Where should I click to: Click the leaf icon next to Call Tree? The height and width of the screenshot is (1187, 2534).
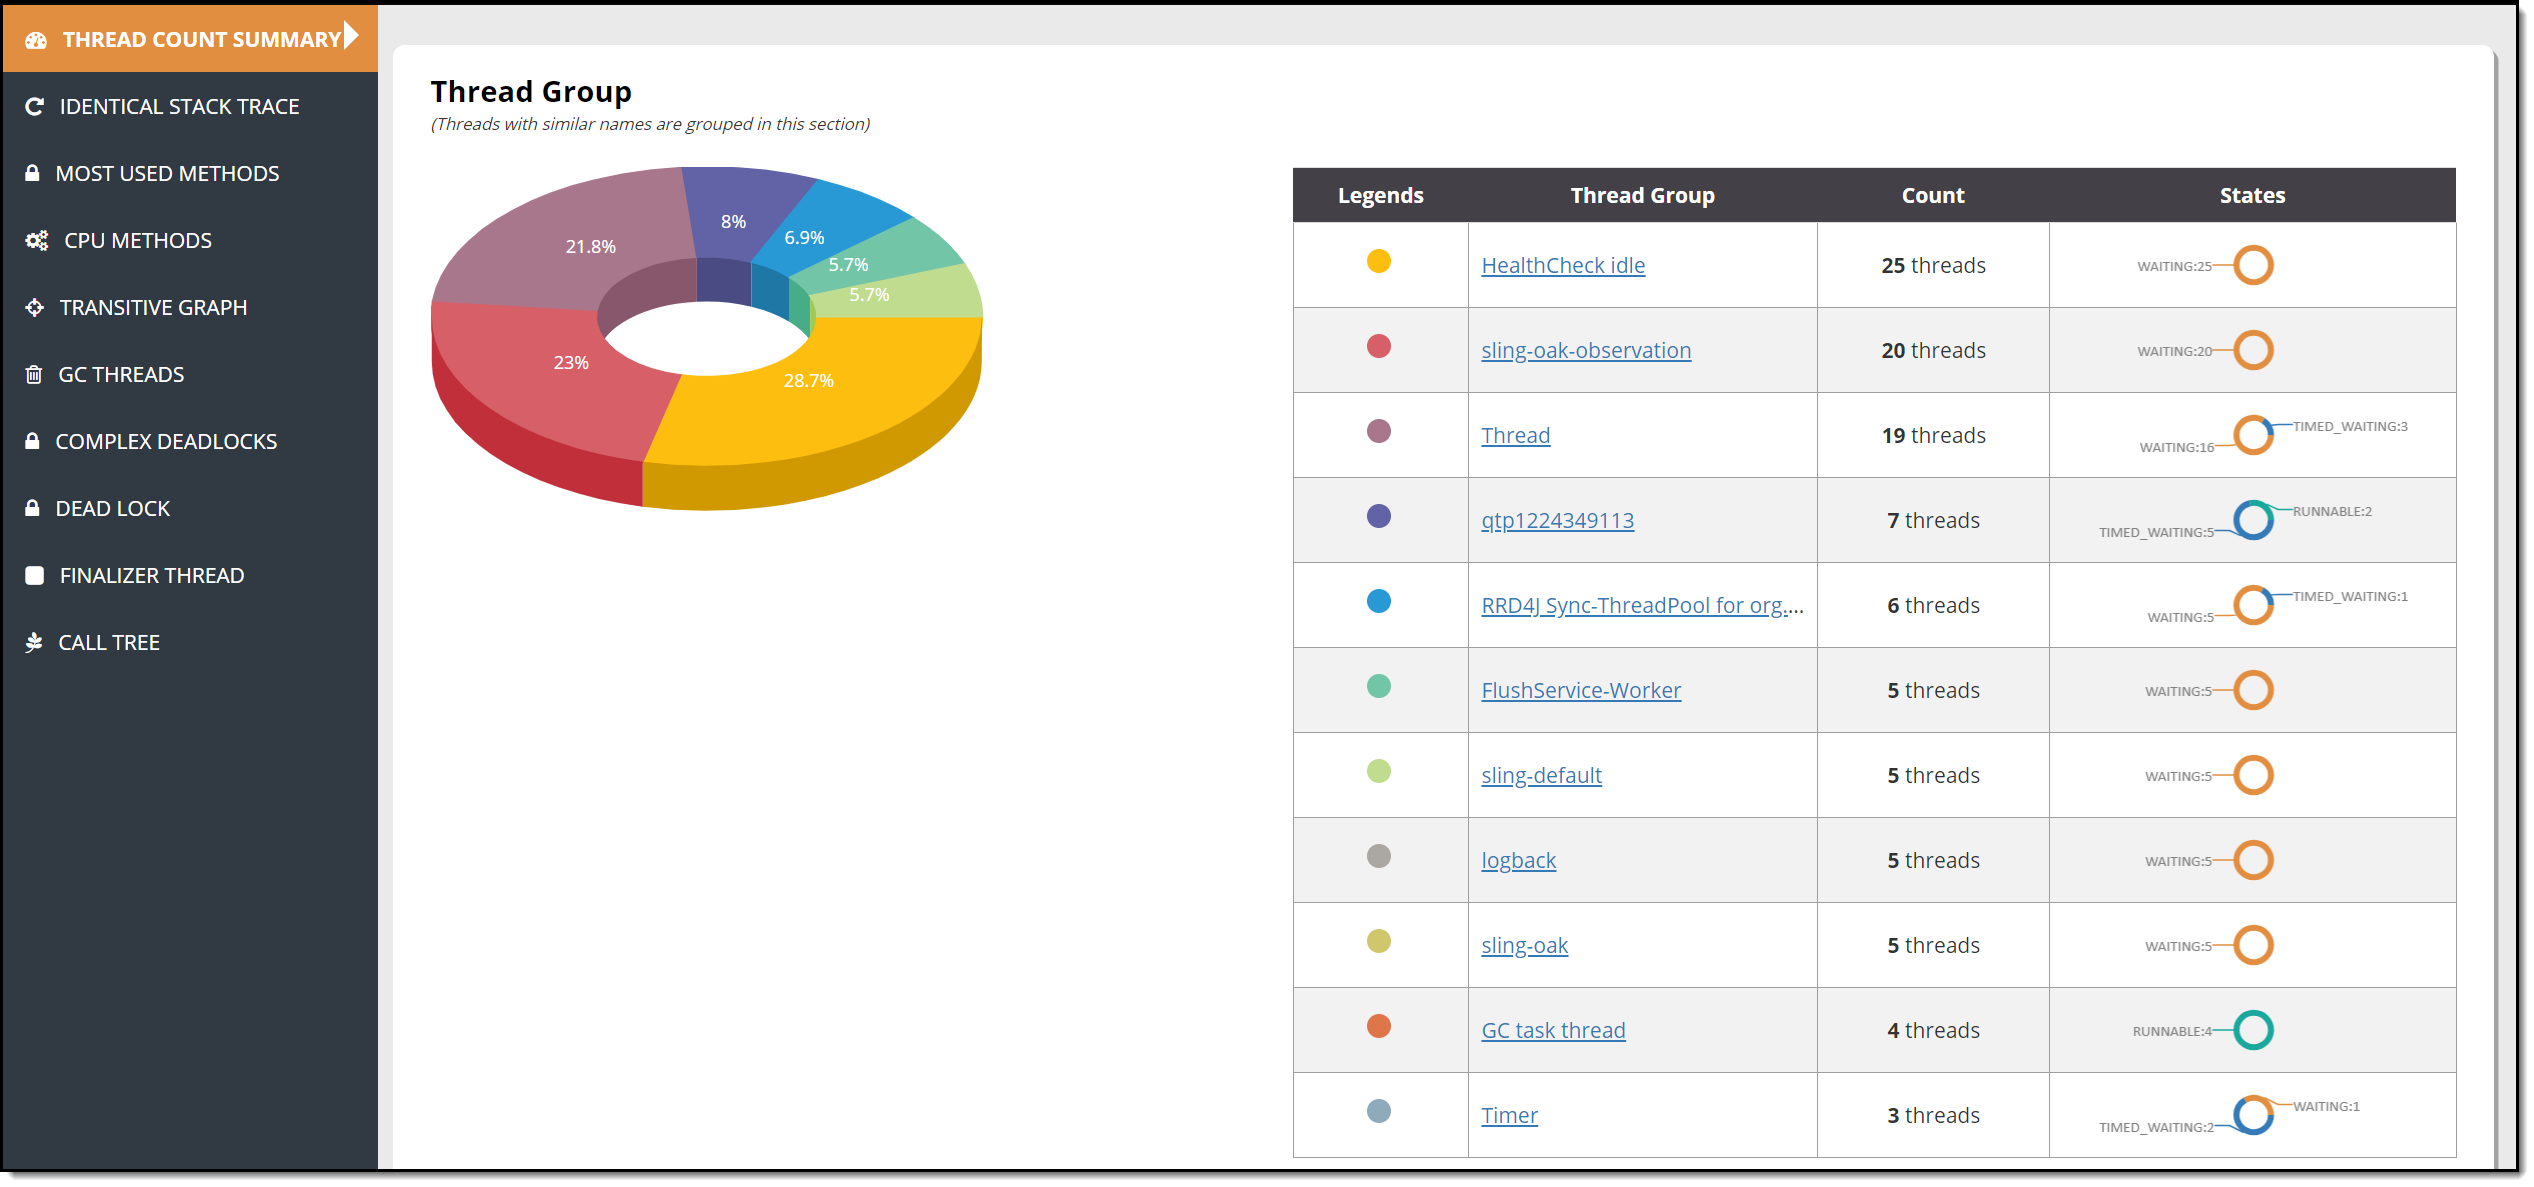tap(34, 643)
